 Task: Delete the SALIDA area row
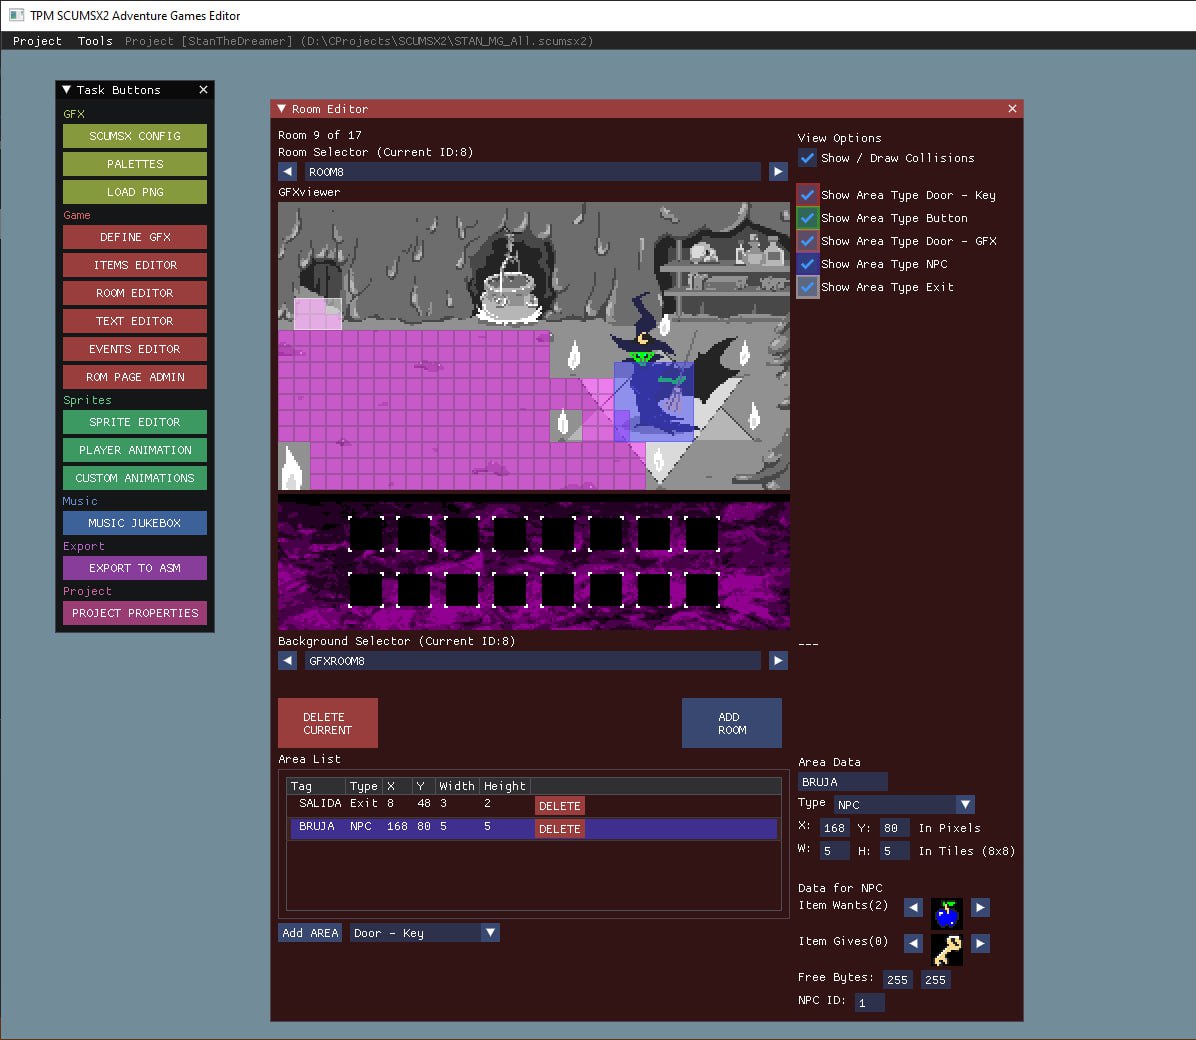tap(560, 806)
